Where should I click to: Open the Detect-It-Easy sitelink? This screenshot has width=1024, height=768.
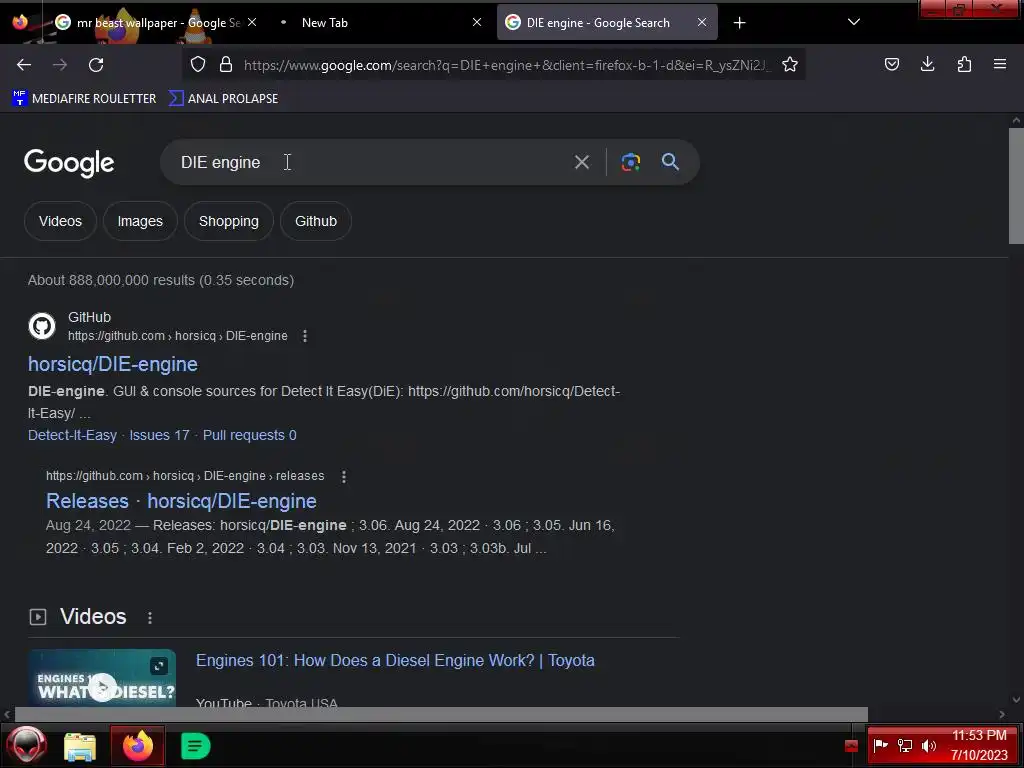[x=72, y=435]
